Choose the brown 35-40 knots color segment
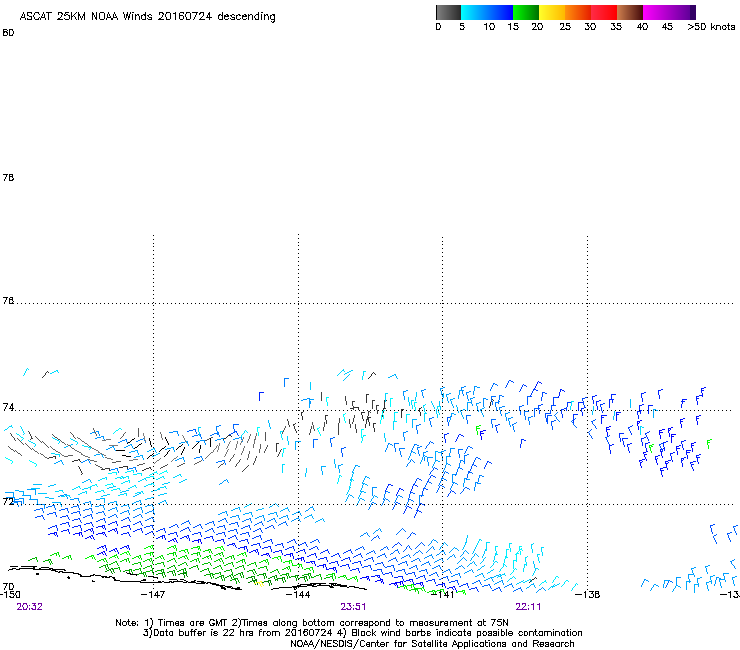 (x=630, y=12)
